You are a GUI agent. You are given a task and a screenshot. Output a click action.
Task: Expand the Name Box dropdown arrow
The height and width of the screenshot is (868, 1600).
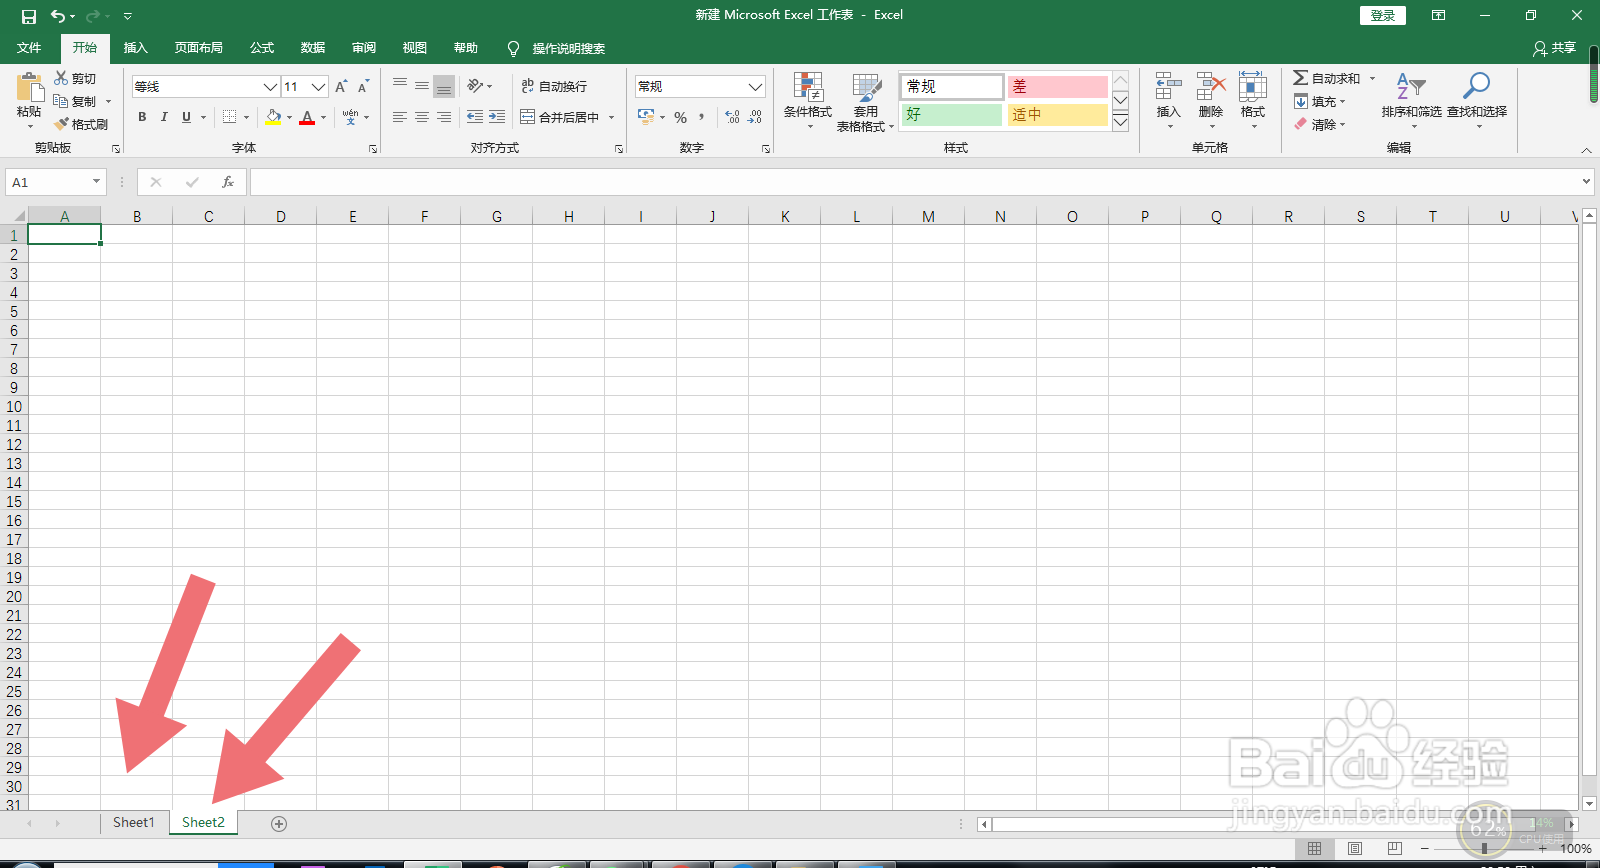pos(96,182)
